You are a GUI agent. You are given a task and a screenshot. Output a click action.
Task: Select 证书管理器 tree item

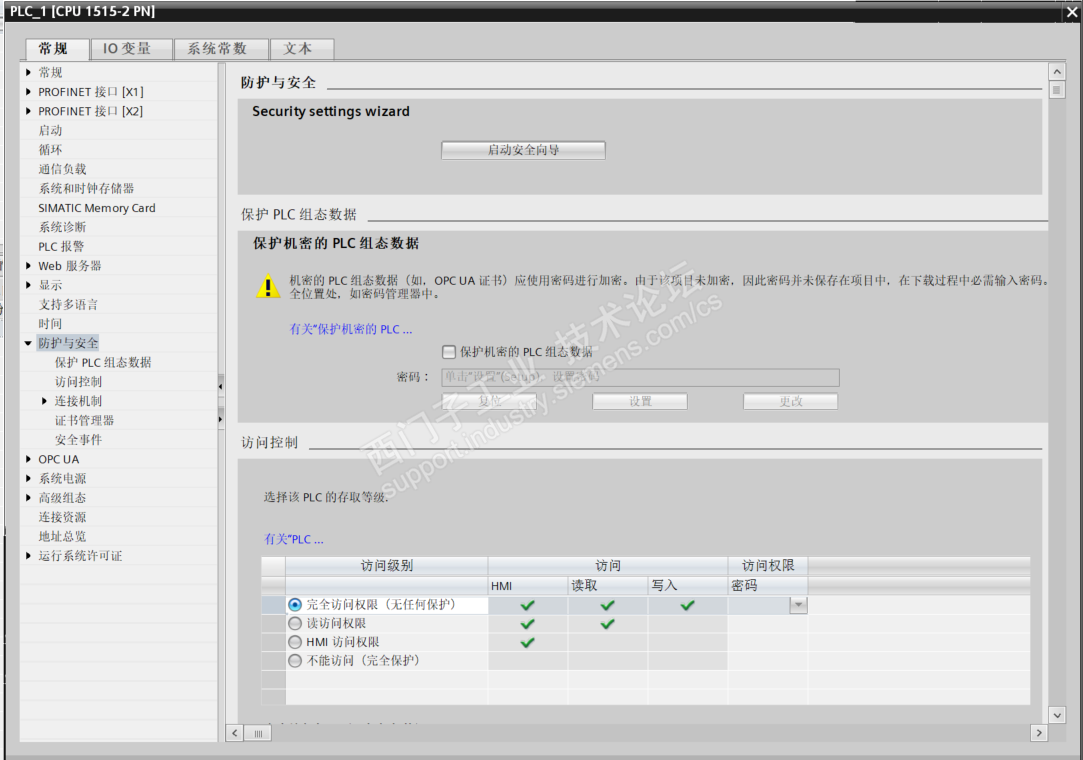[x=84, y=420]
